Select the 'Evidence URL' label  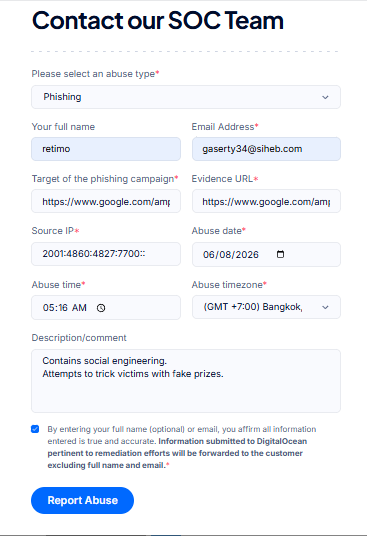pos(225,179)
